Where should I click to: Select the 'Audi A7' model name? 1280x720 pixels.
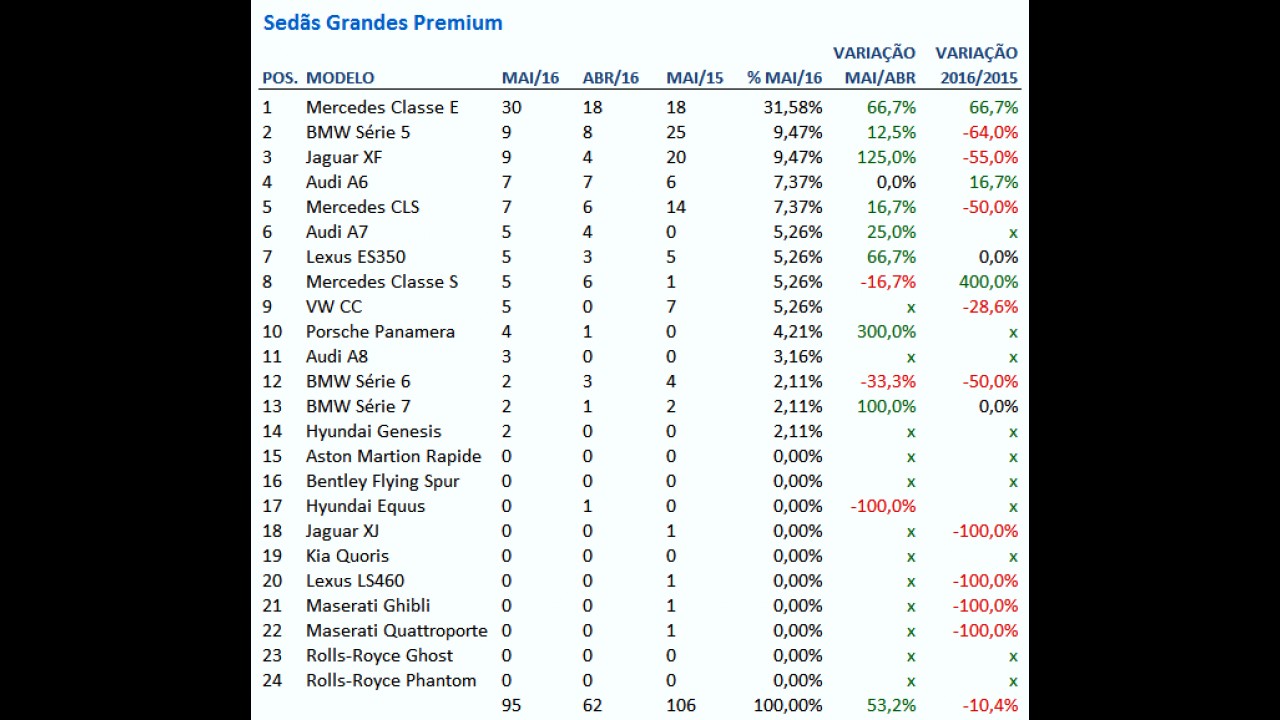click(337, 232)
